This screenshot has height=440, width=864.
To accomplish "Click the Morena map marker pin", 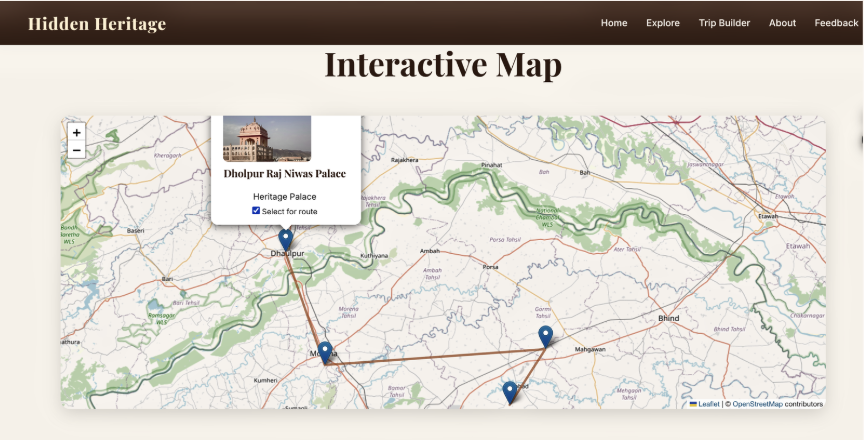I will (325, 352).
